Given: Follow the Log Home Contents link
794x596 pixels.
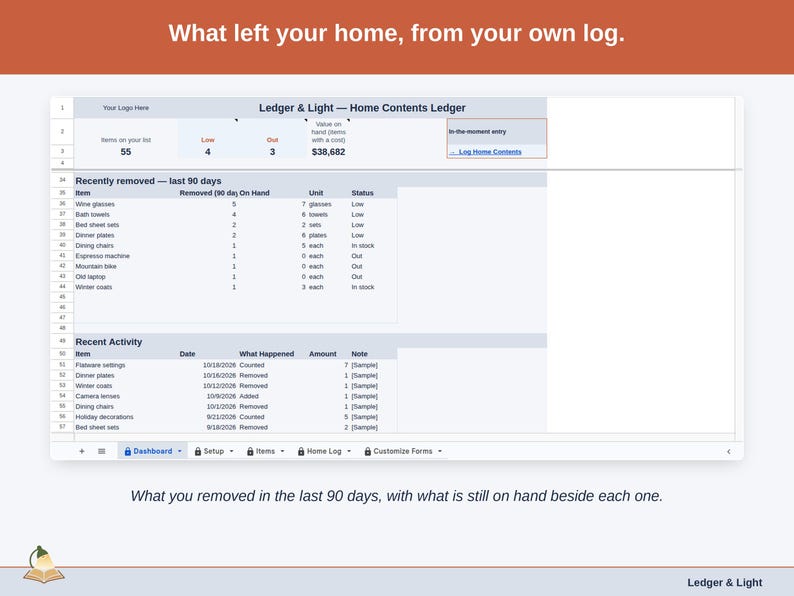Looking at the screenshot, I should click(490, 152).
